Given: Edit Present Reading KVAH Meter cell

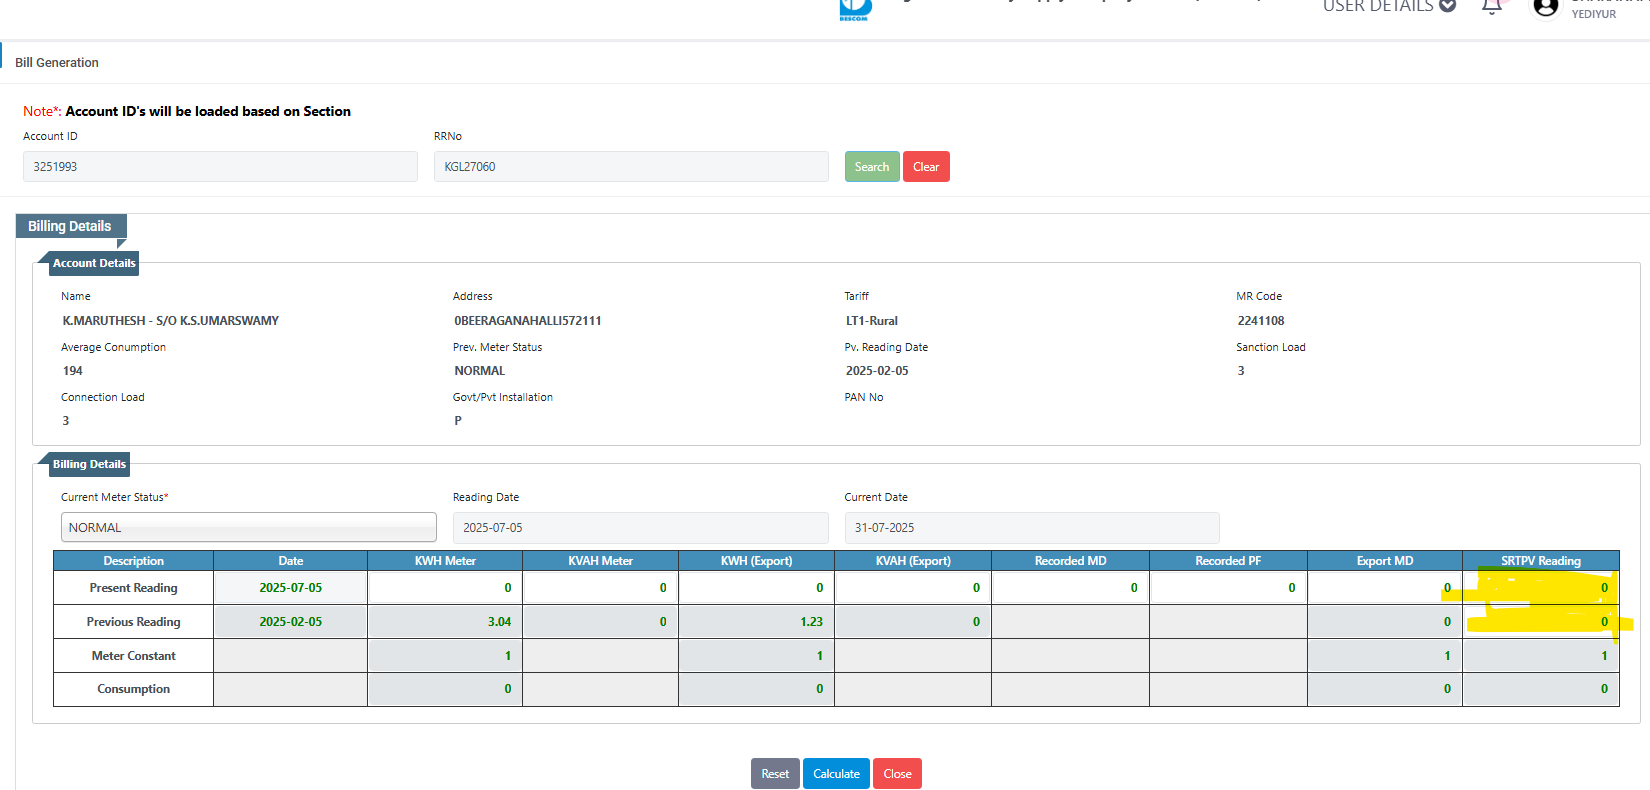Looking at the screenshot, I should 600,588.
